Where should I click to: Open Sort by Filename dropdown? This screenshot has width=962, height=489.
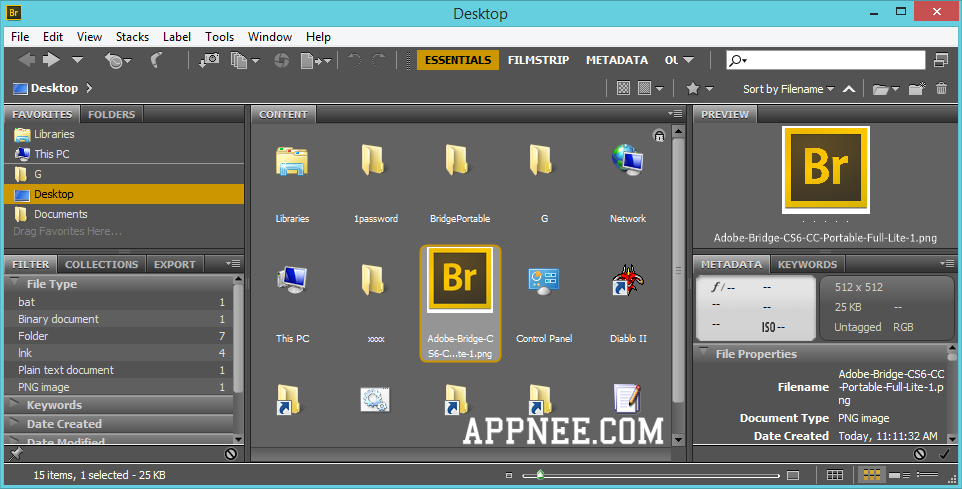click(x=788, y=89)
